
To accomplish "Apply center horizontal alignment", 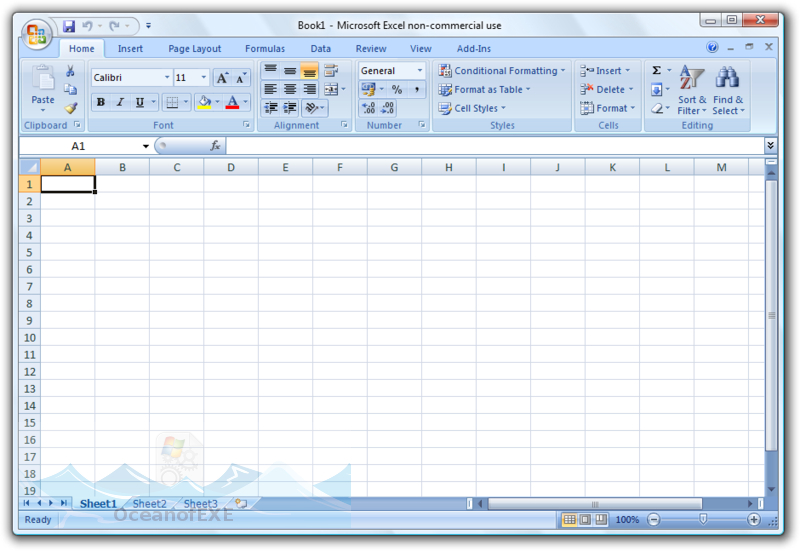I will 290,90.
